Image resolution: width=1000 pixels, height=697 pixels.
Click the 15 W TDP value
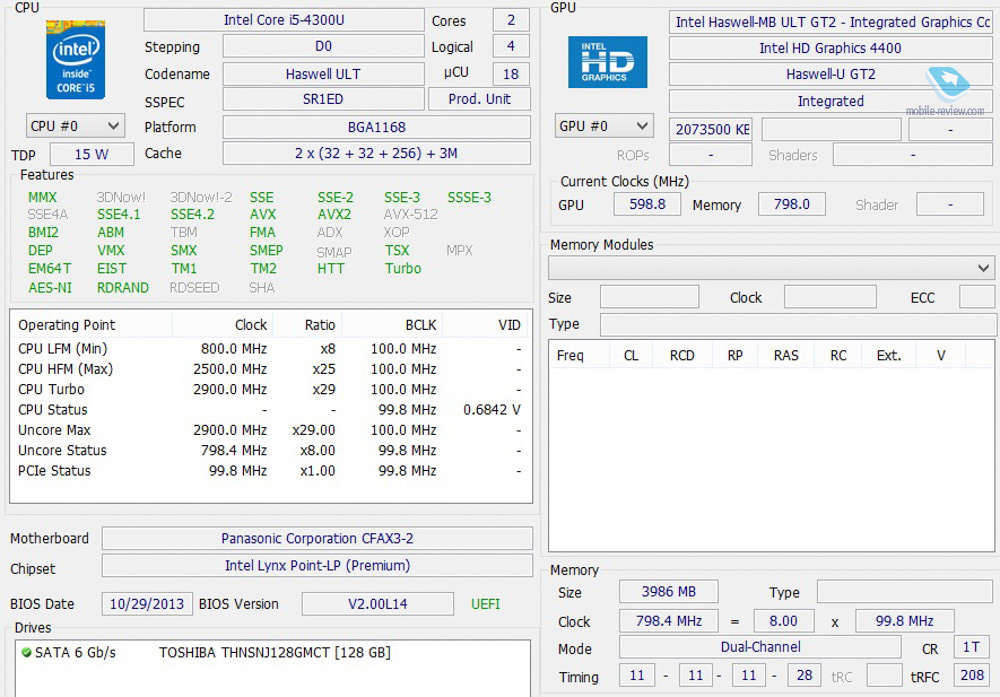point(92,154)
